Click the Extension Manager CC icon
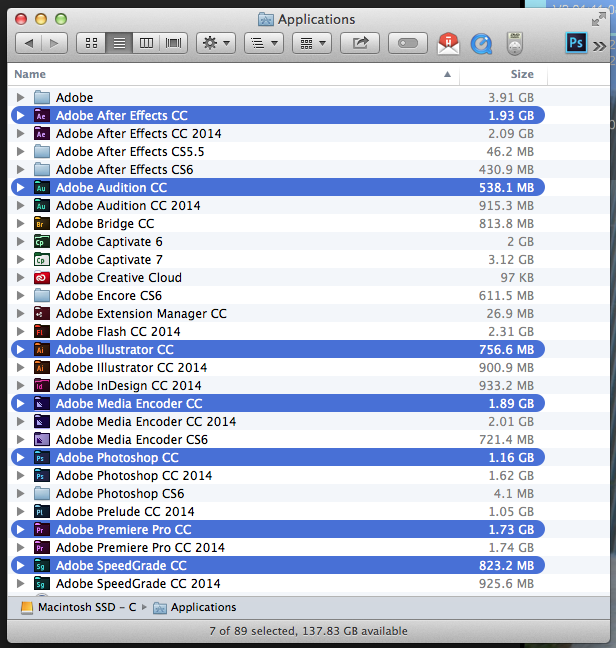This screenshot has width=616, height=648. point(42,314)
